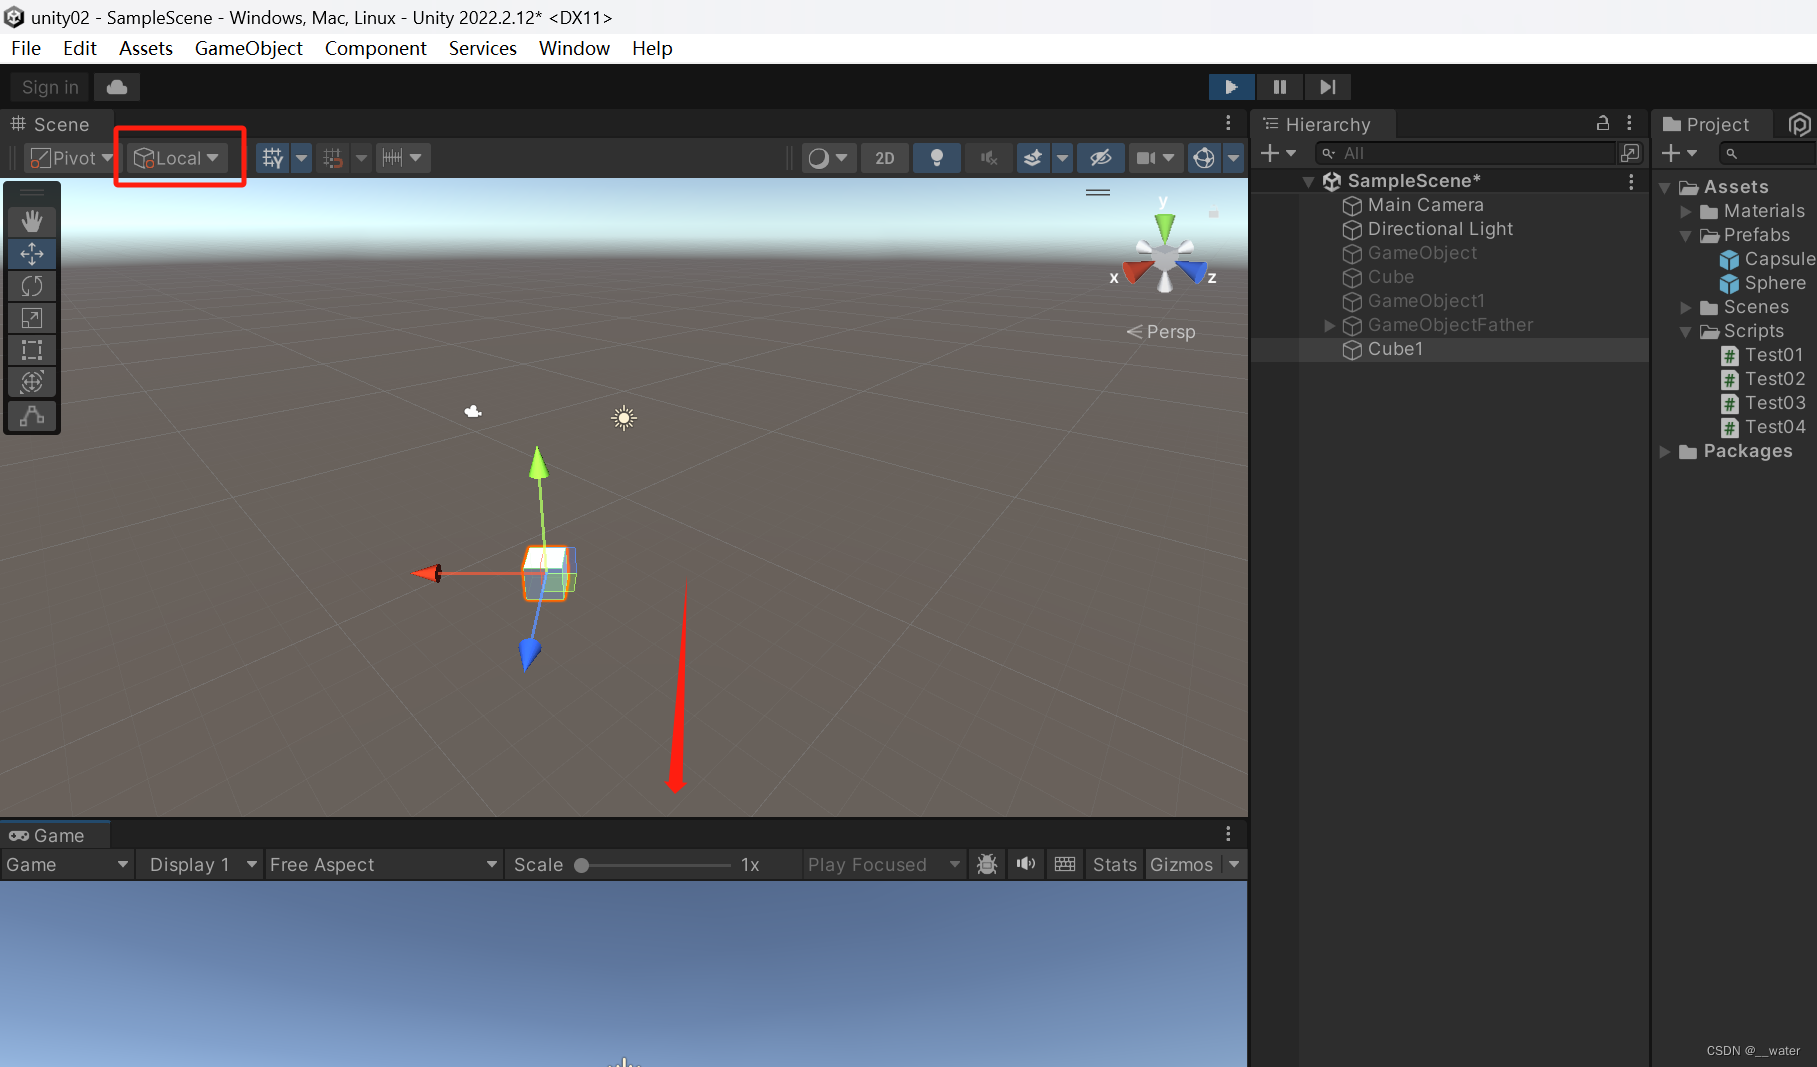Select Cube1 in Hierarchy
This screenshot has width=1817, height=1067.
coord(1395,349)
